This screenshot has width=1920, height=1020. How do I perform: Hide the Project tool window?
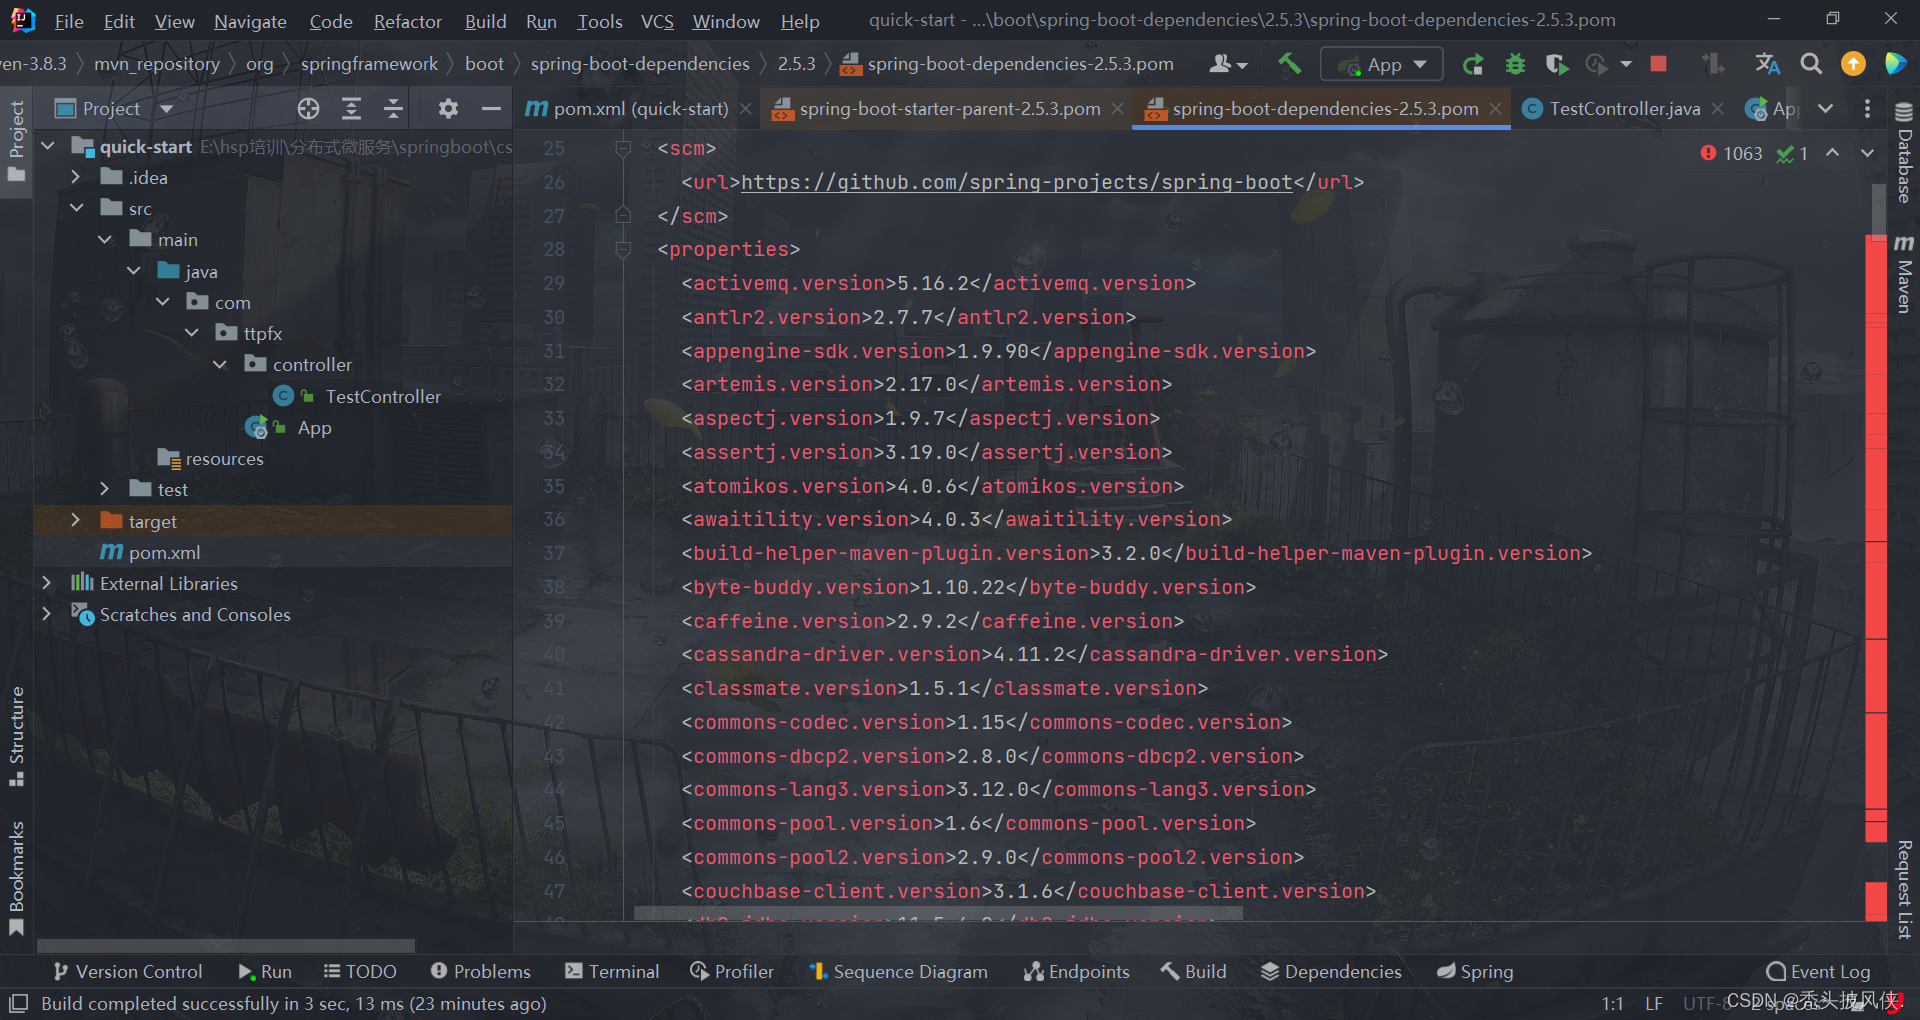[491, 109]
